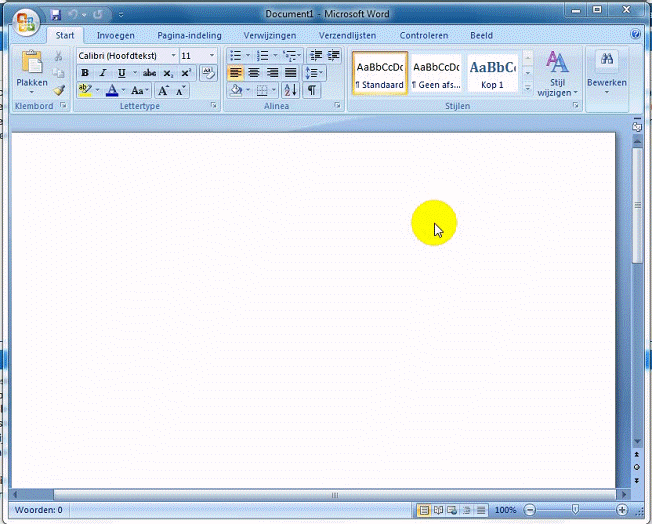Apply bulleted list
The width and height of the screenshot is (652, 524).
point(236,55)
